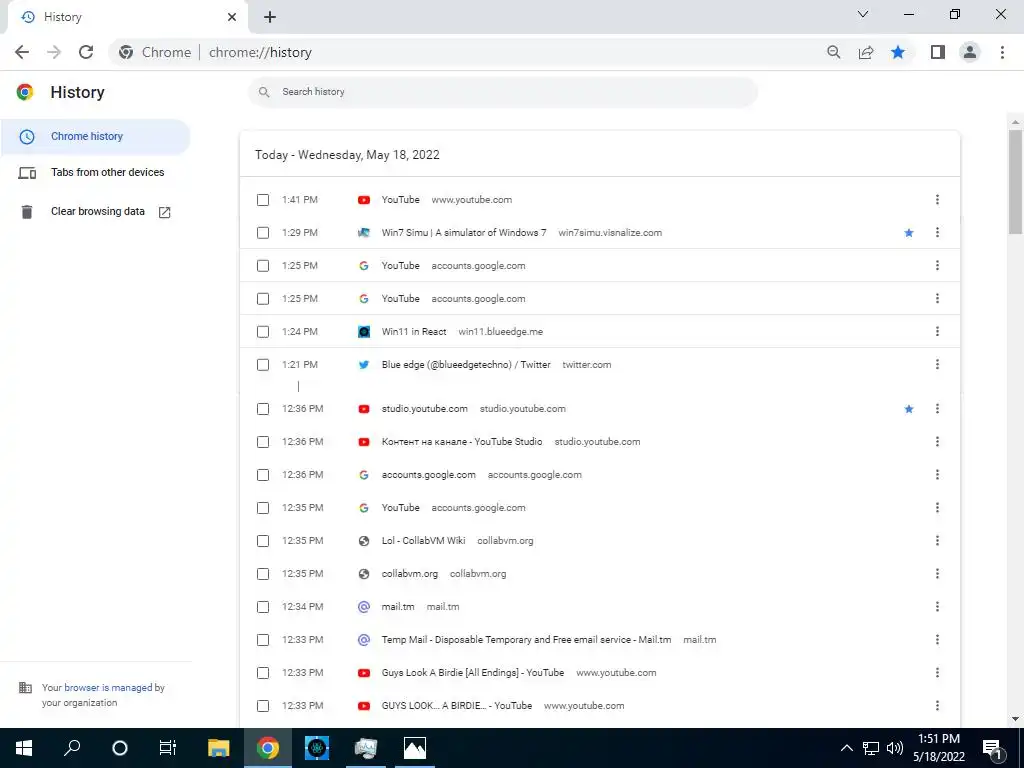This screenshot has height=768, width=1024.
Task: Open the Windows Start menu
Action: pyautogui.click(x=24, y=748)
